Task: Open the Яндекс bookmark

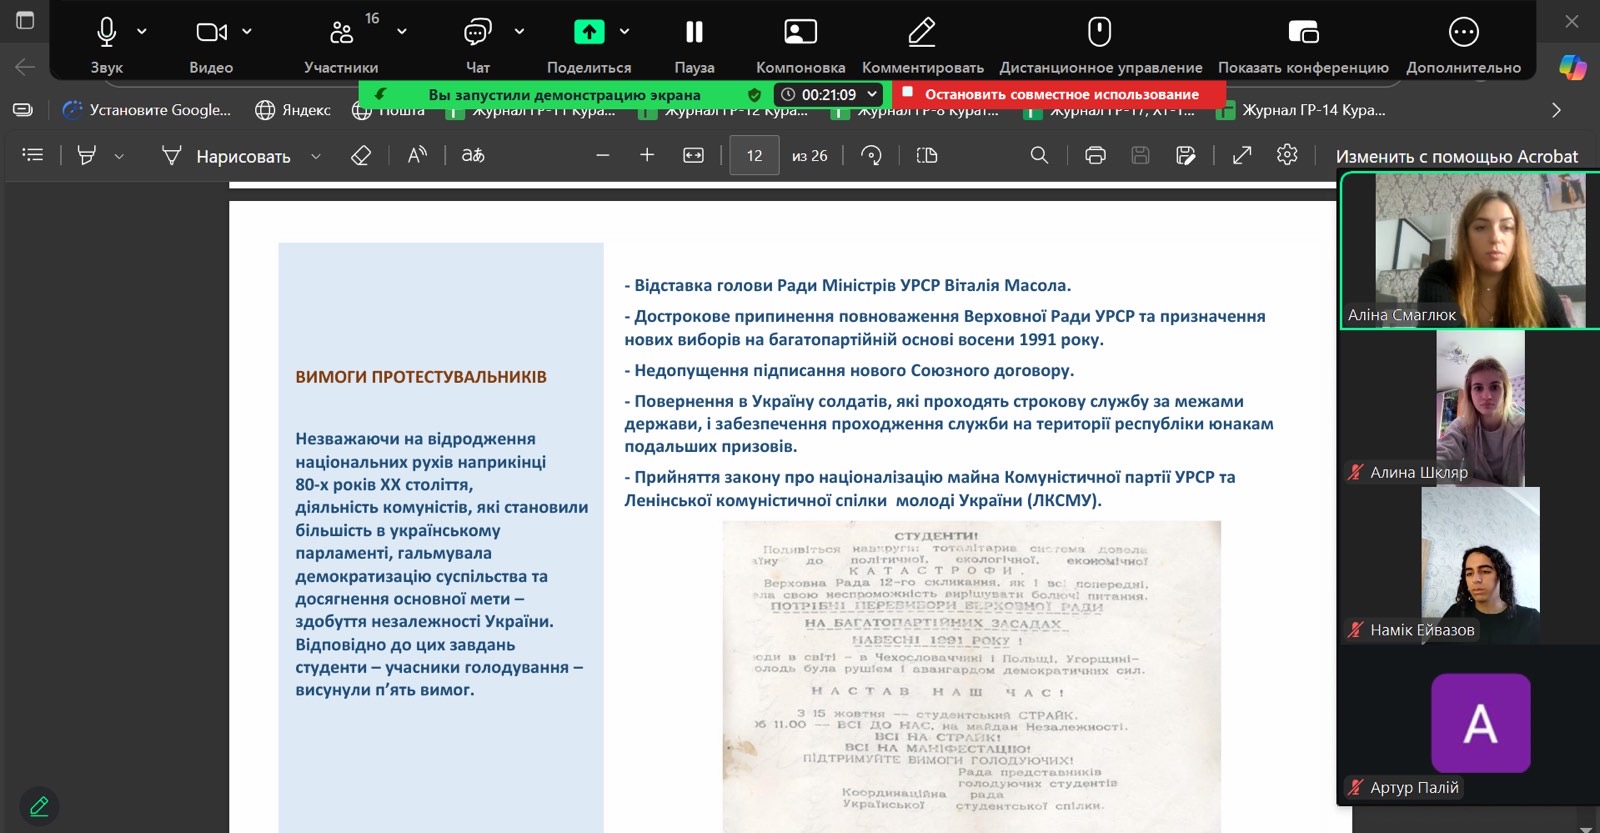Action: coord(293,110)
